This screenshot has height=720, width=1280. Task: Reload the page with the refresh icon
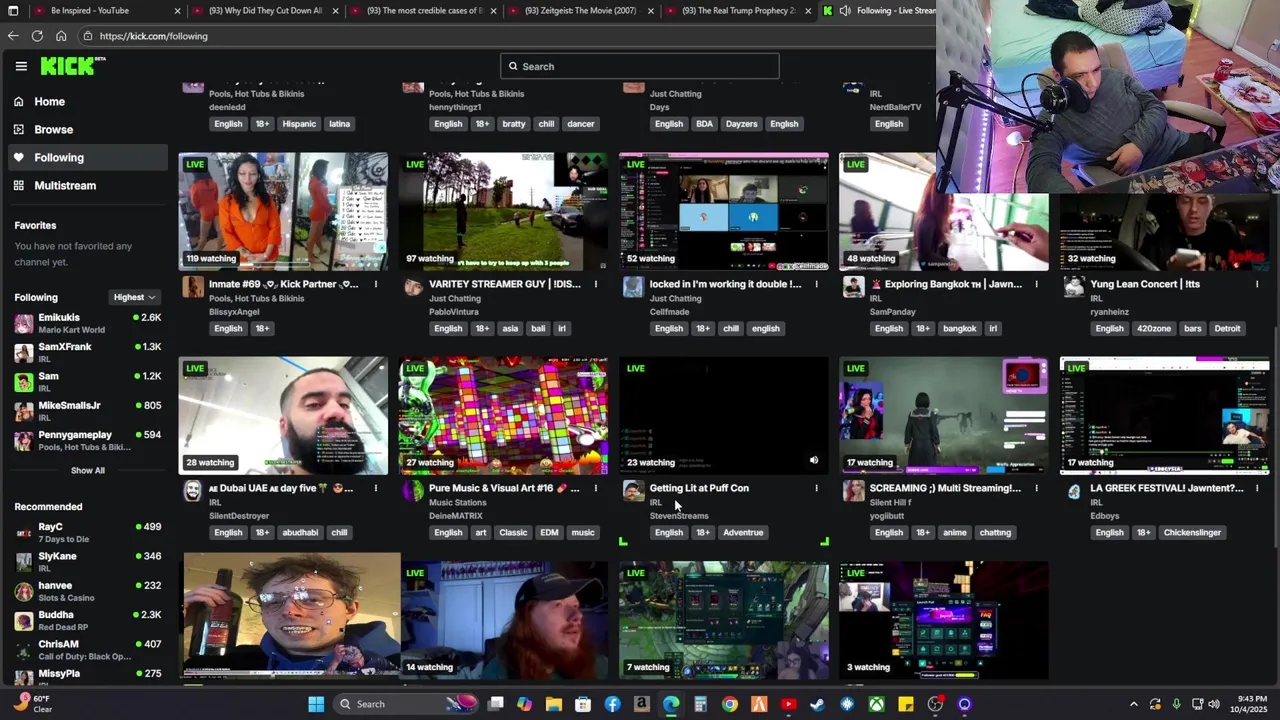(37, 36)
